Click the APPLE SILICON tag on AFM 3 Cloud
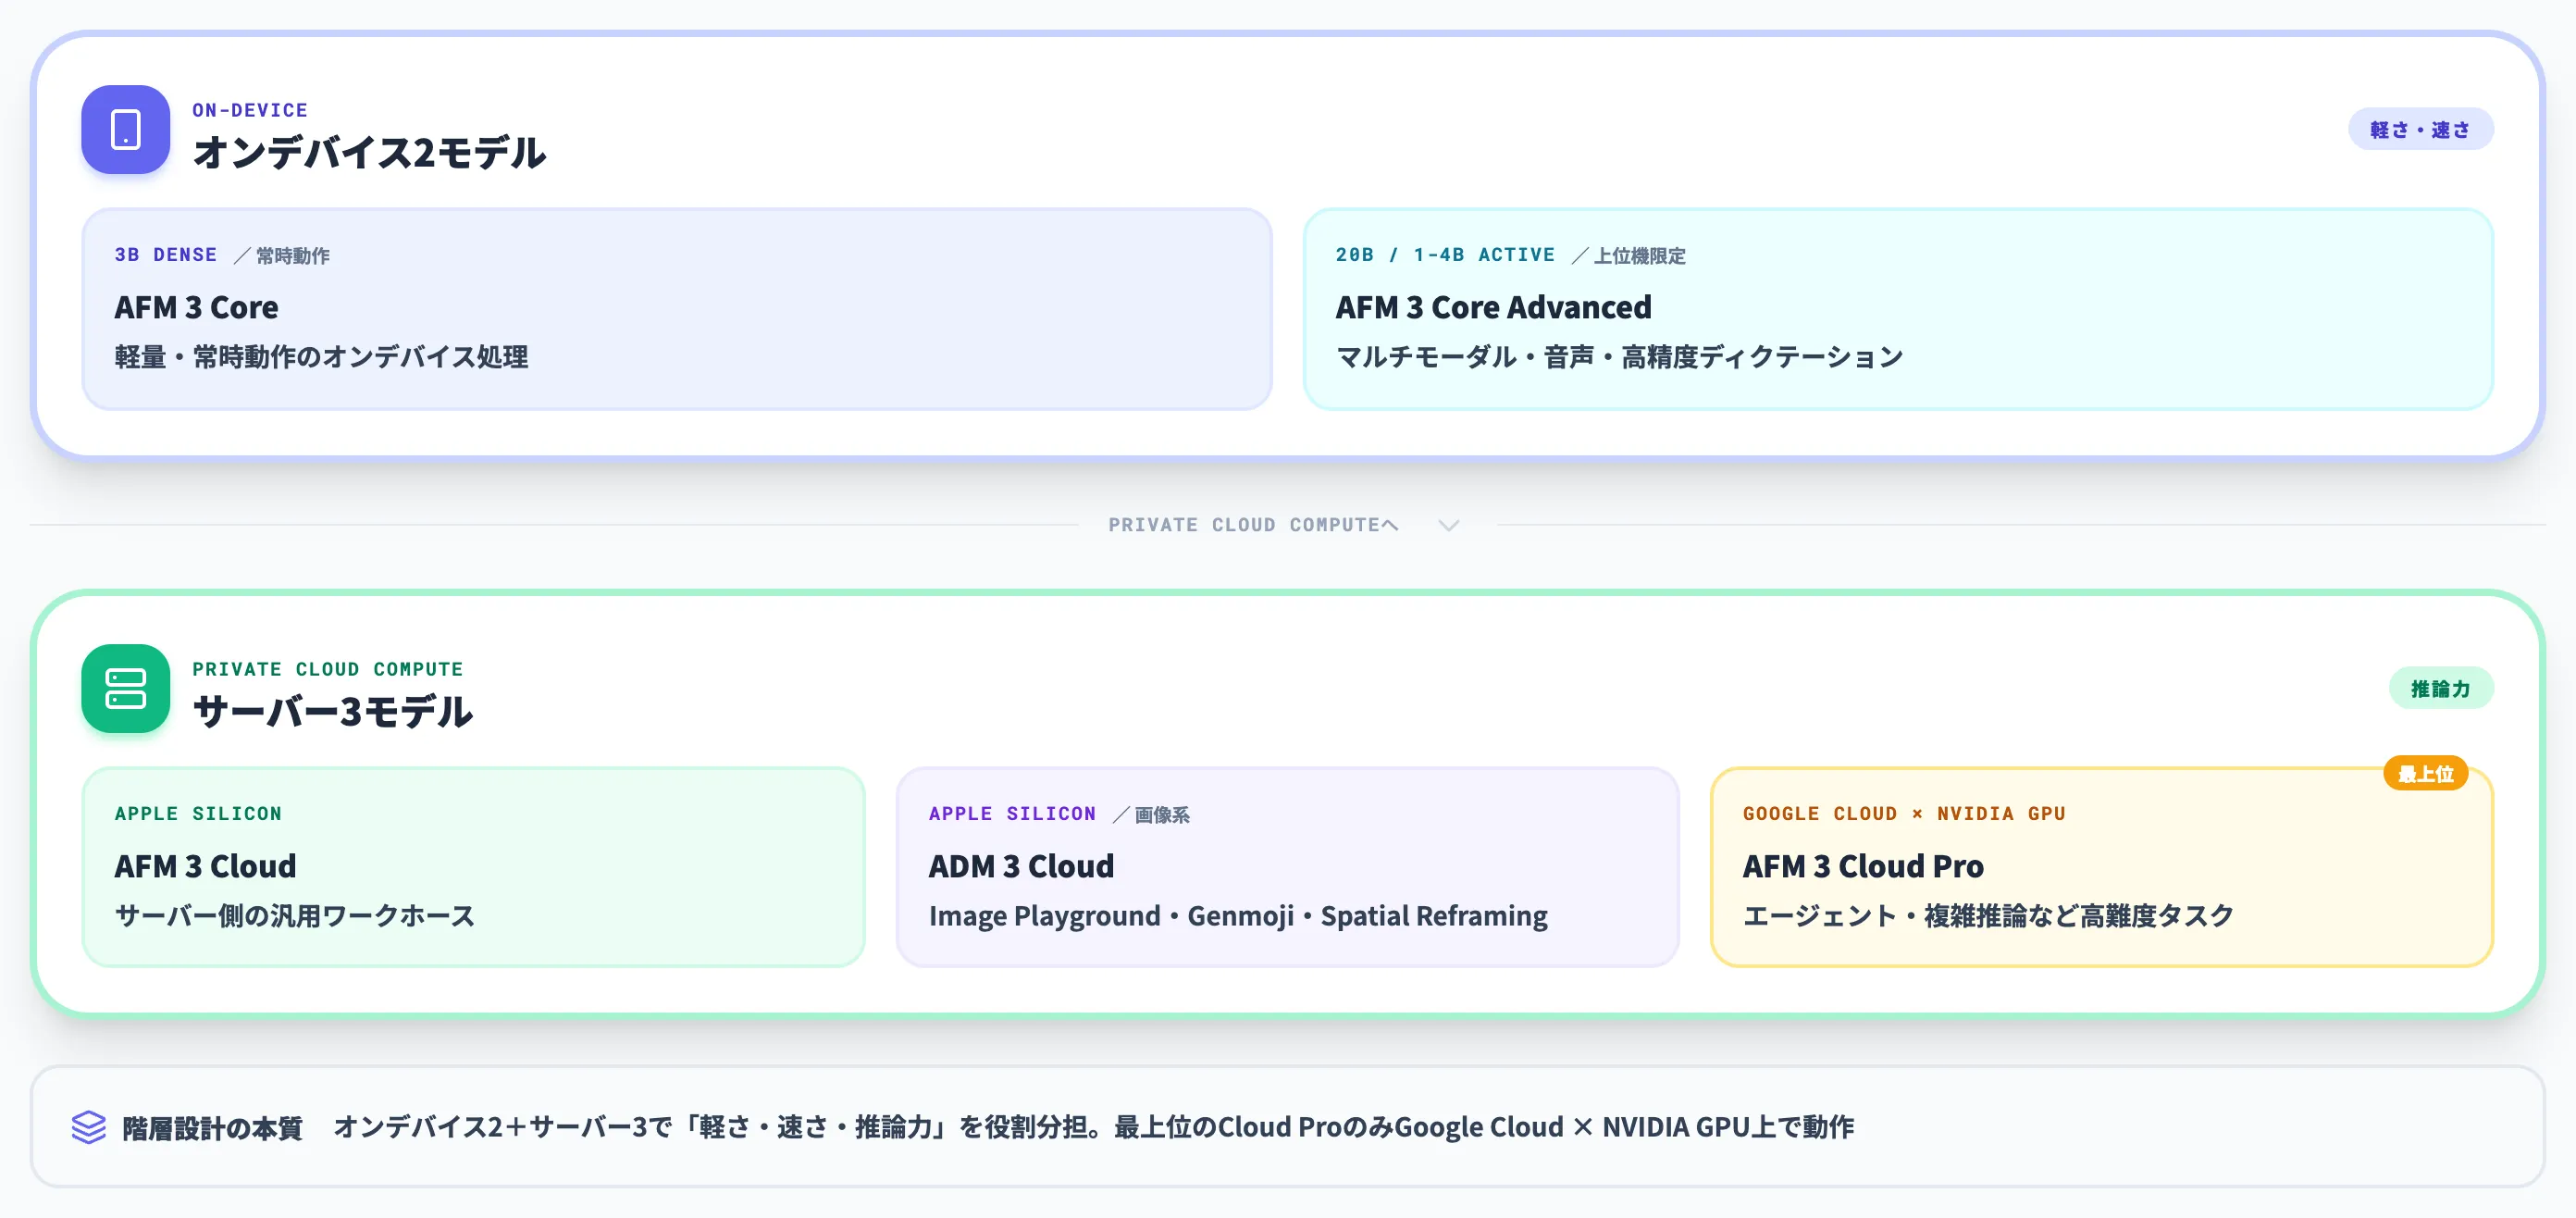The width and height of the screenshot is (2576, 1218). (x=198, y=814)
